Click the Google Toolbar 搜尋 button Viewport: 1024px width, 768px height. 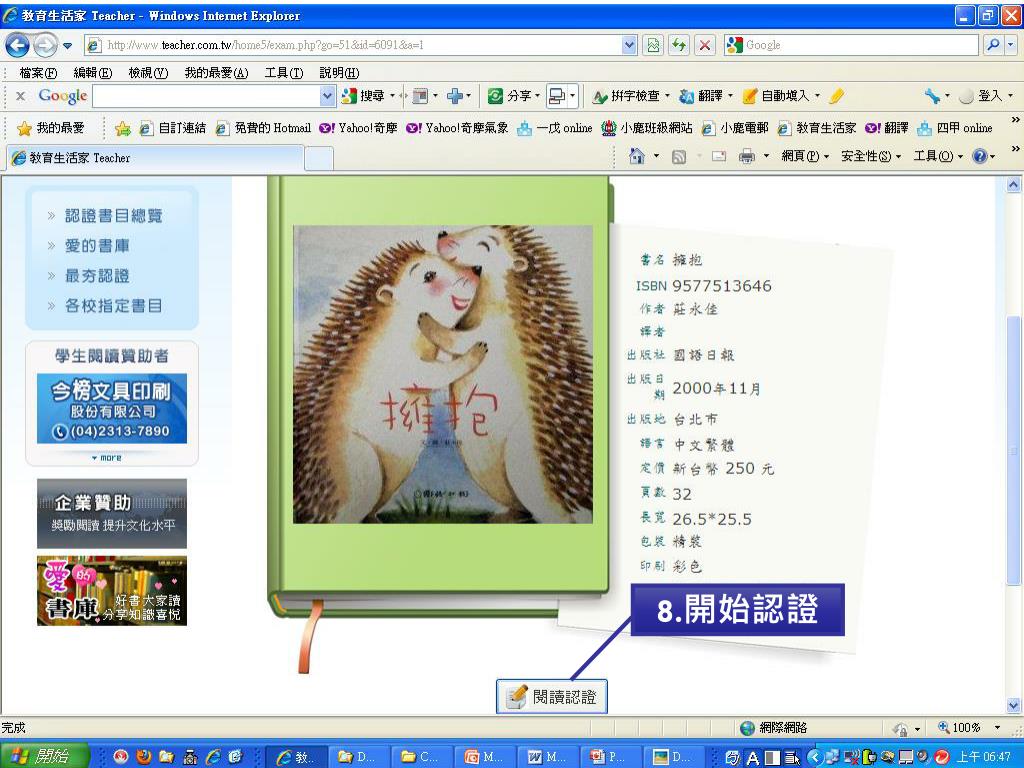pos(364,96)
